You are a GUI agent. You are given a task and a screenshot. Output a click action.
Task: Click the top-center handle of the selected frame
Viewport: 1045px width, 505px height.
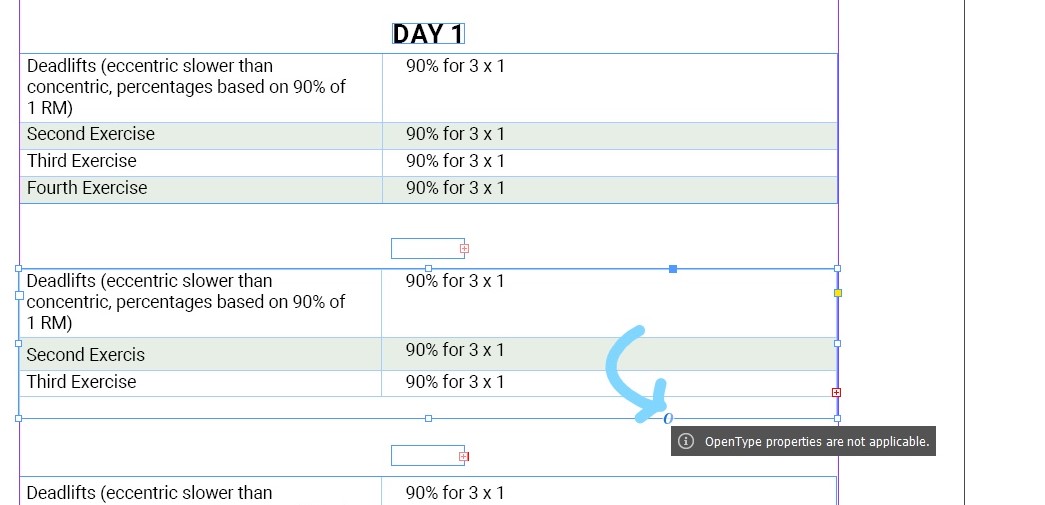[428, 268]
